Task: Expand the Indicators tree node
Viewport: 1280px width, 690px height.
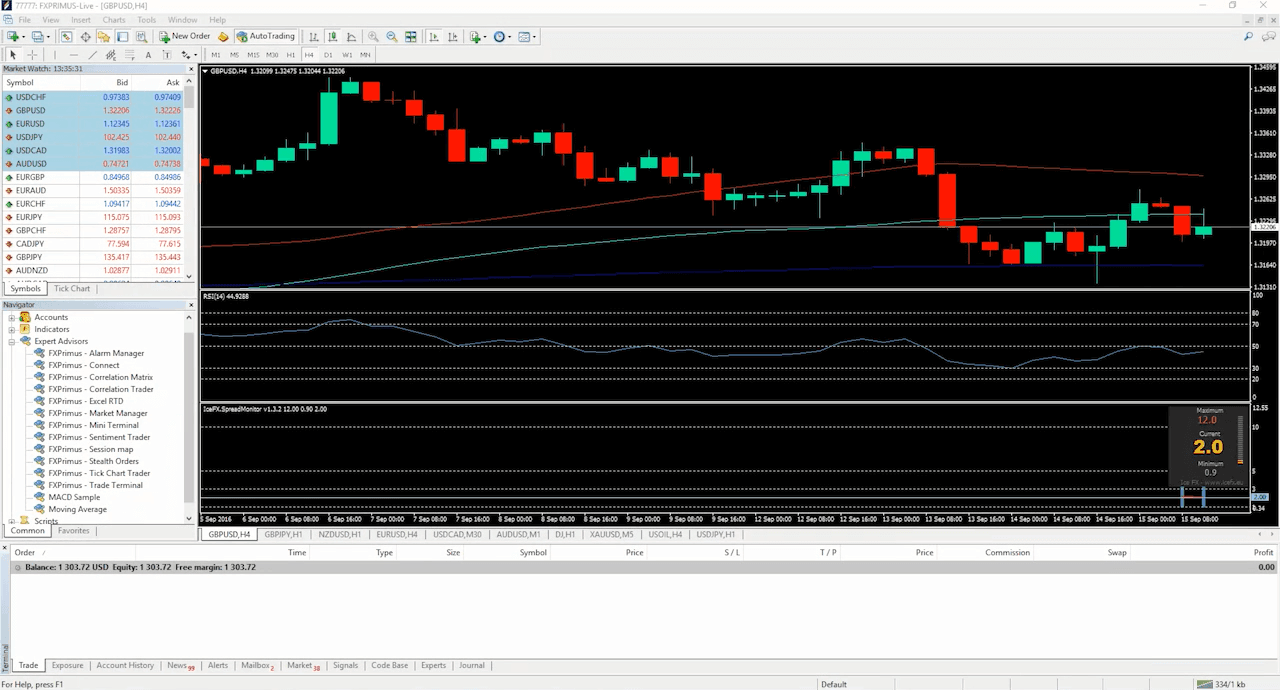Action: click(x=12, y=329)
